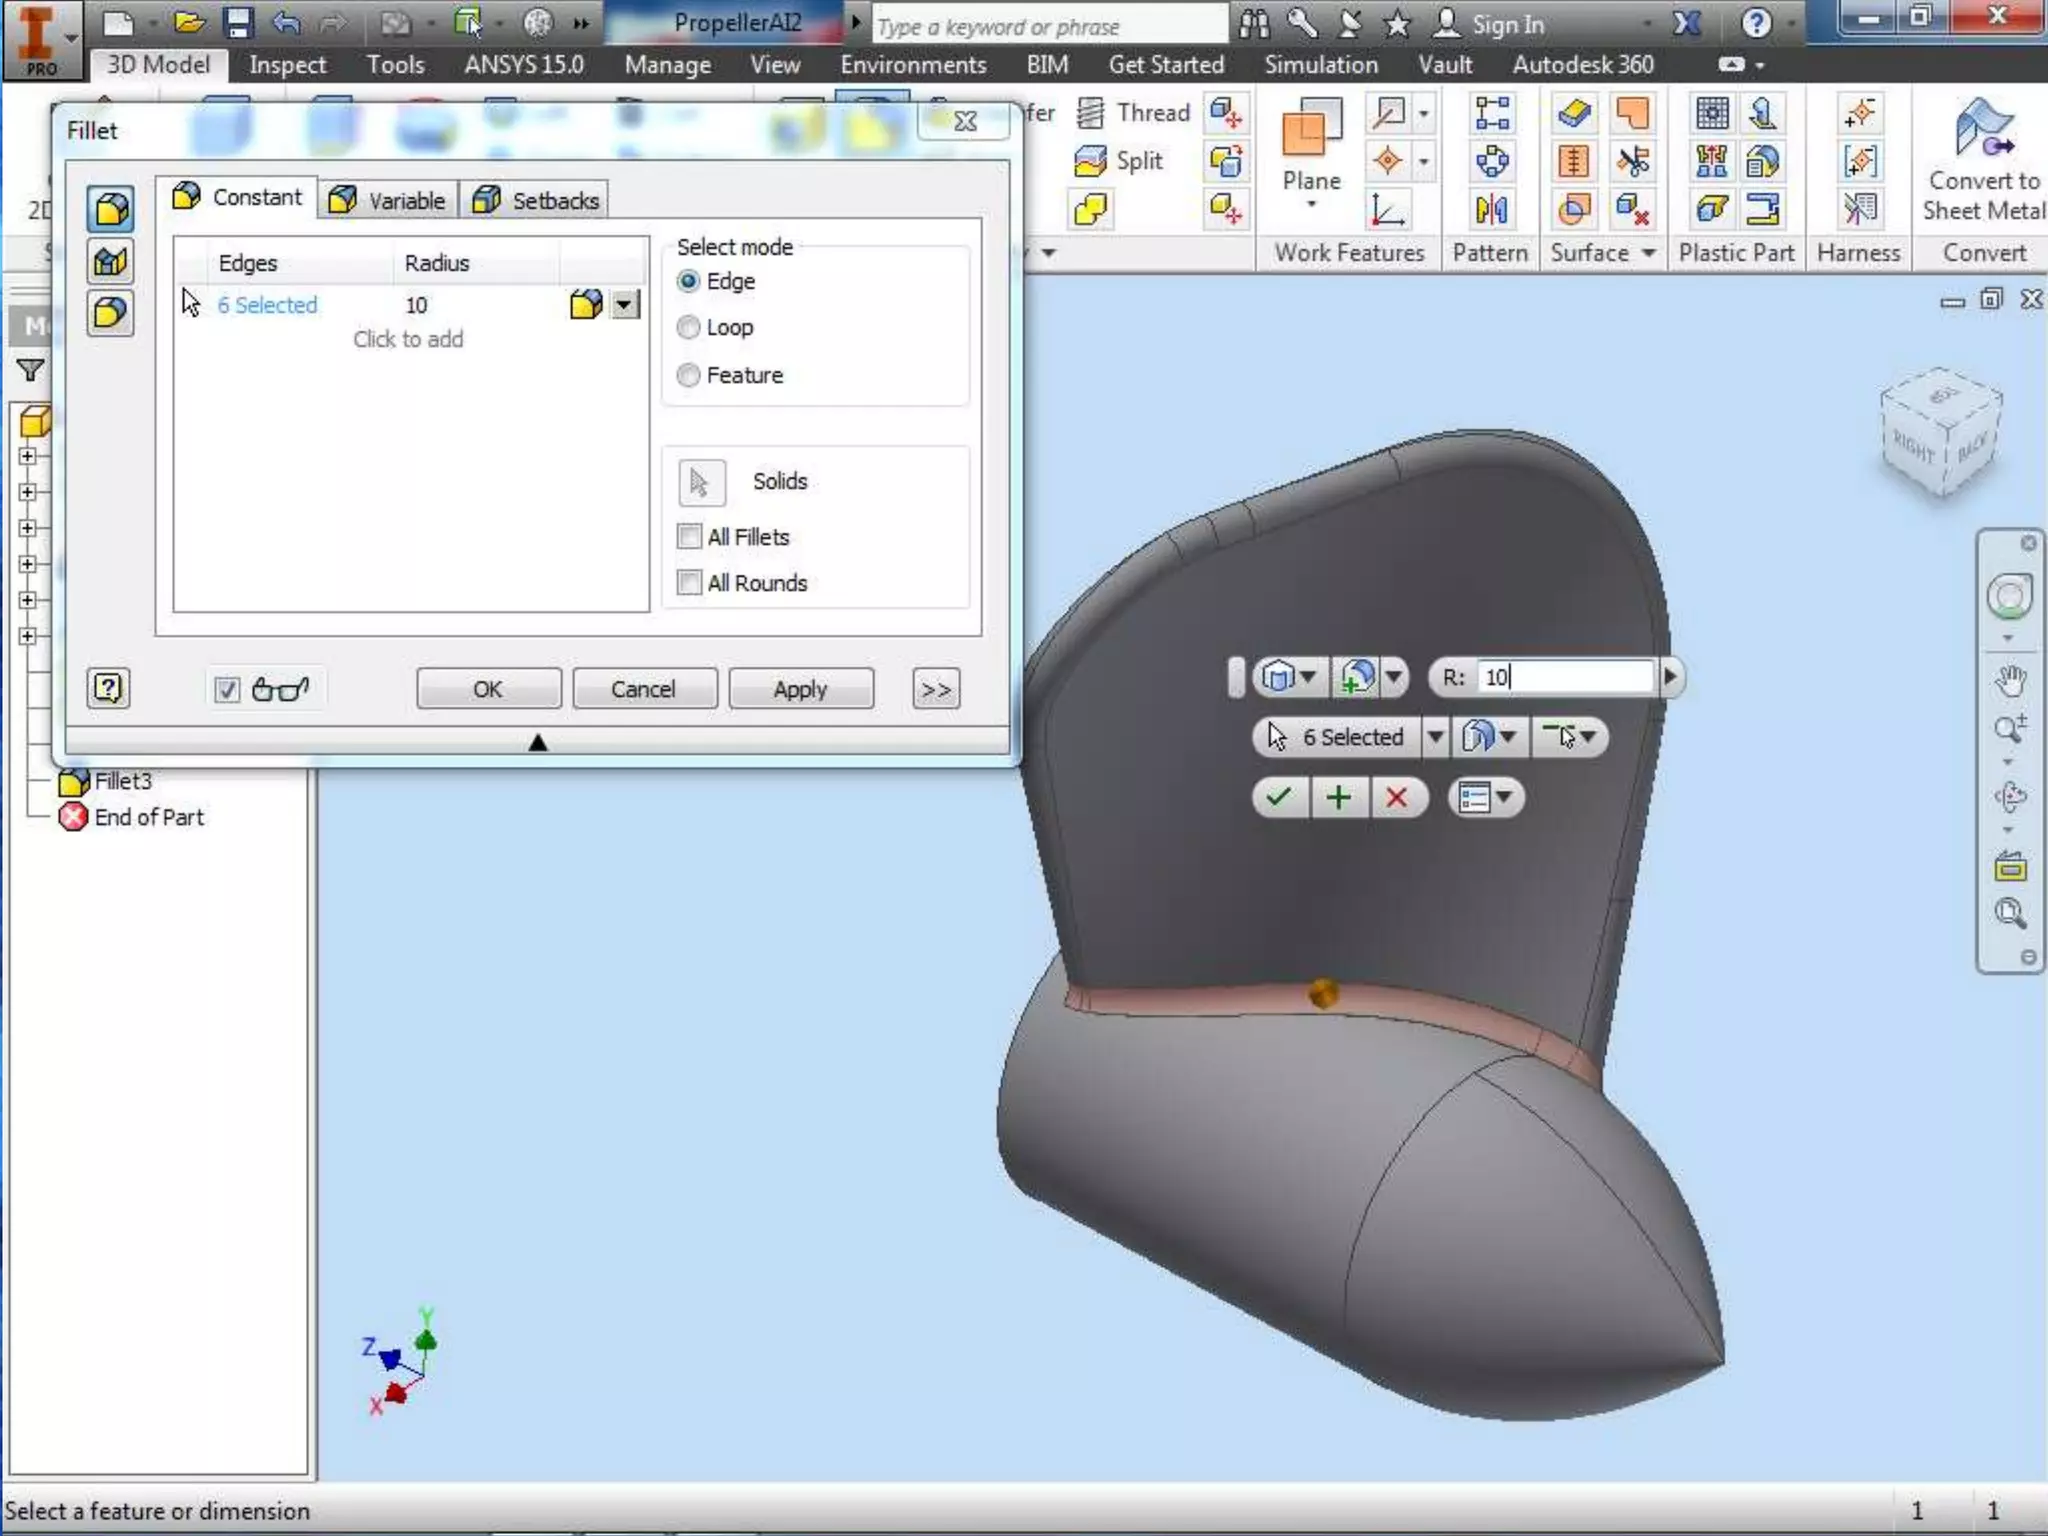Enable All Fillets checkbox
The image size is (2048, 1536).
coord(689,537)
